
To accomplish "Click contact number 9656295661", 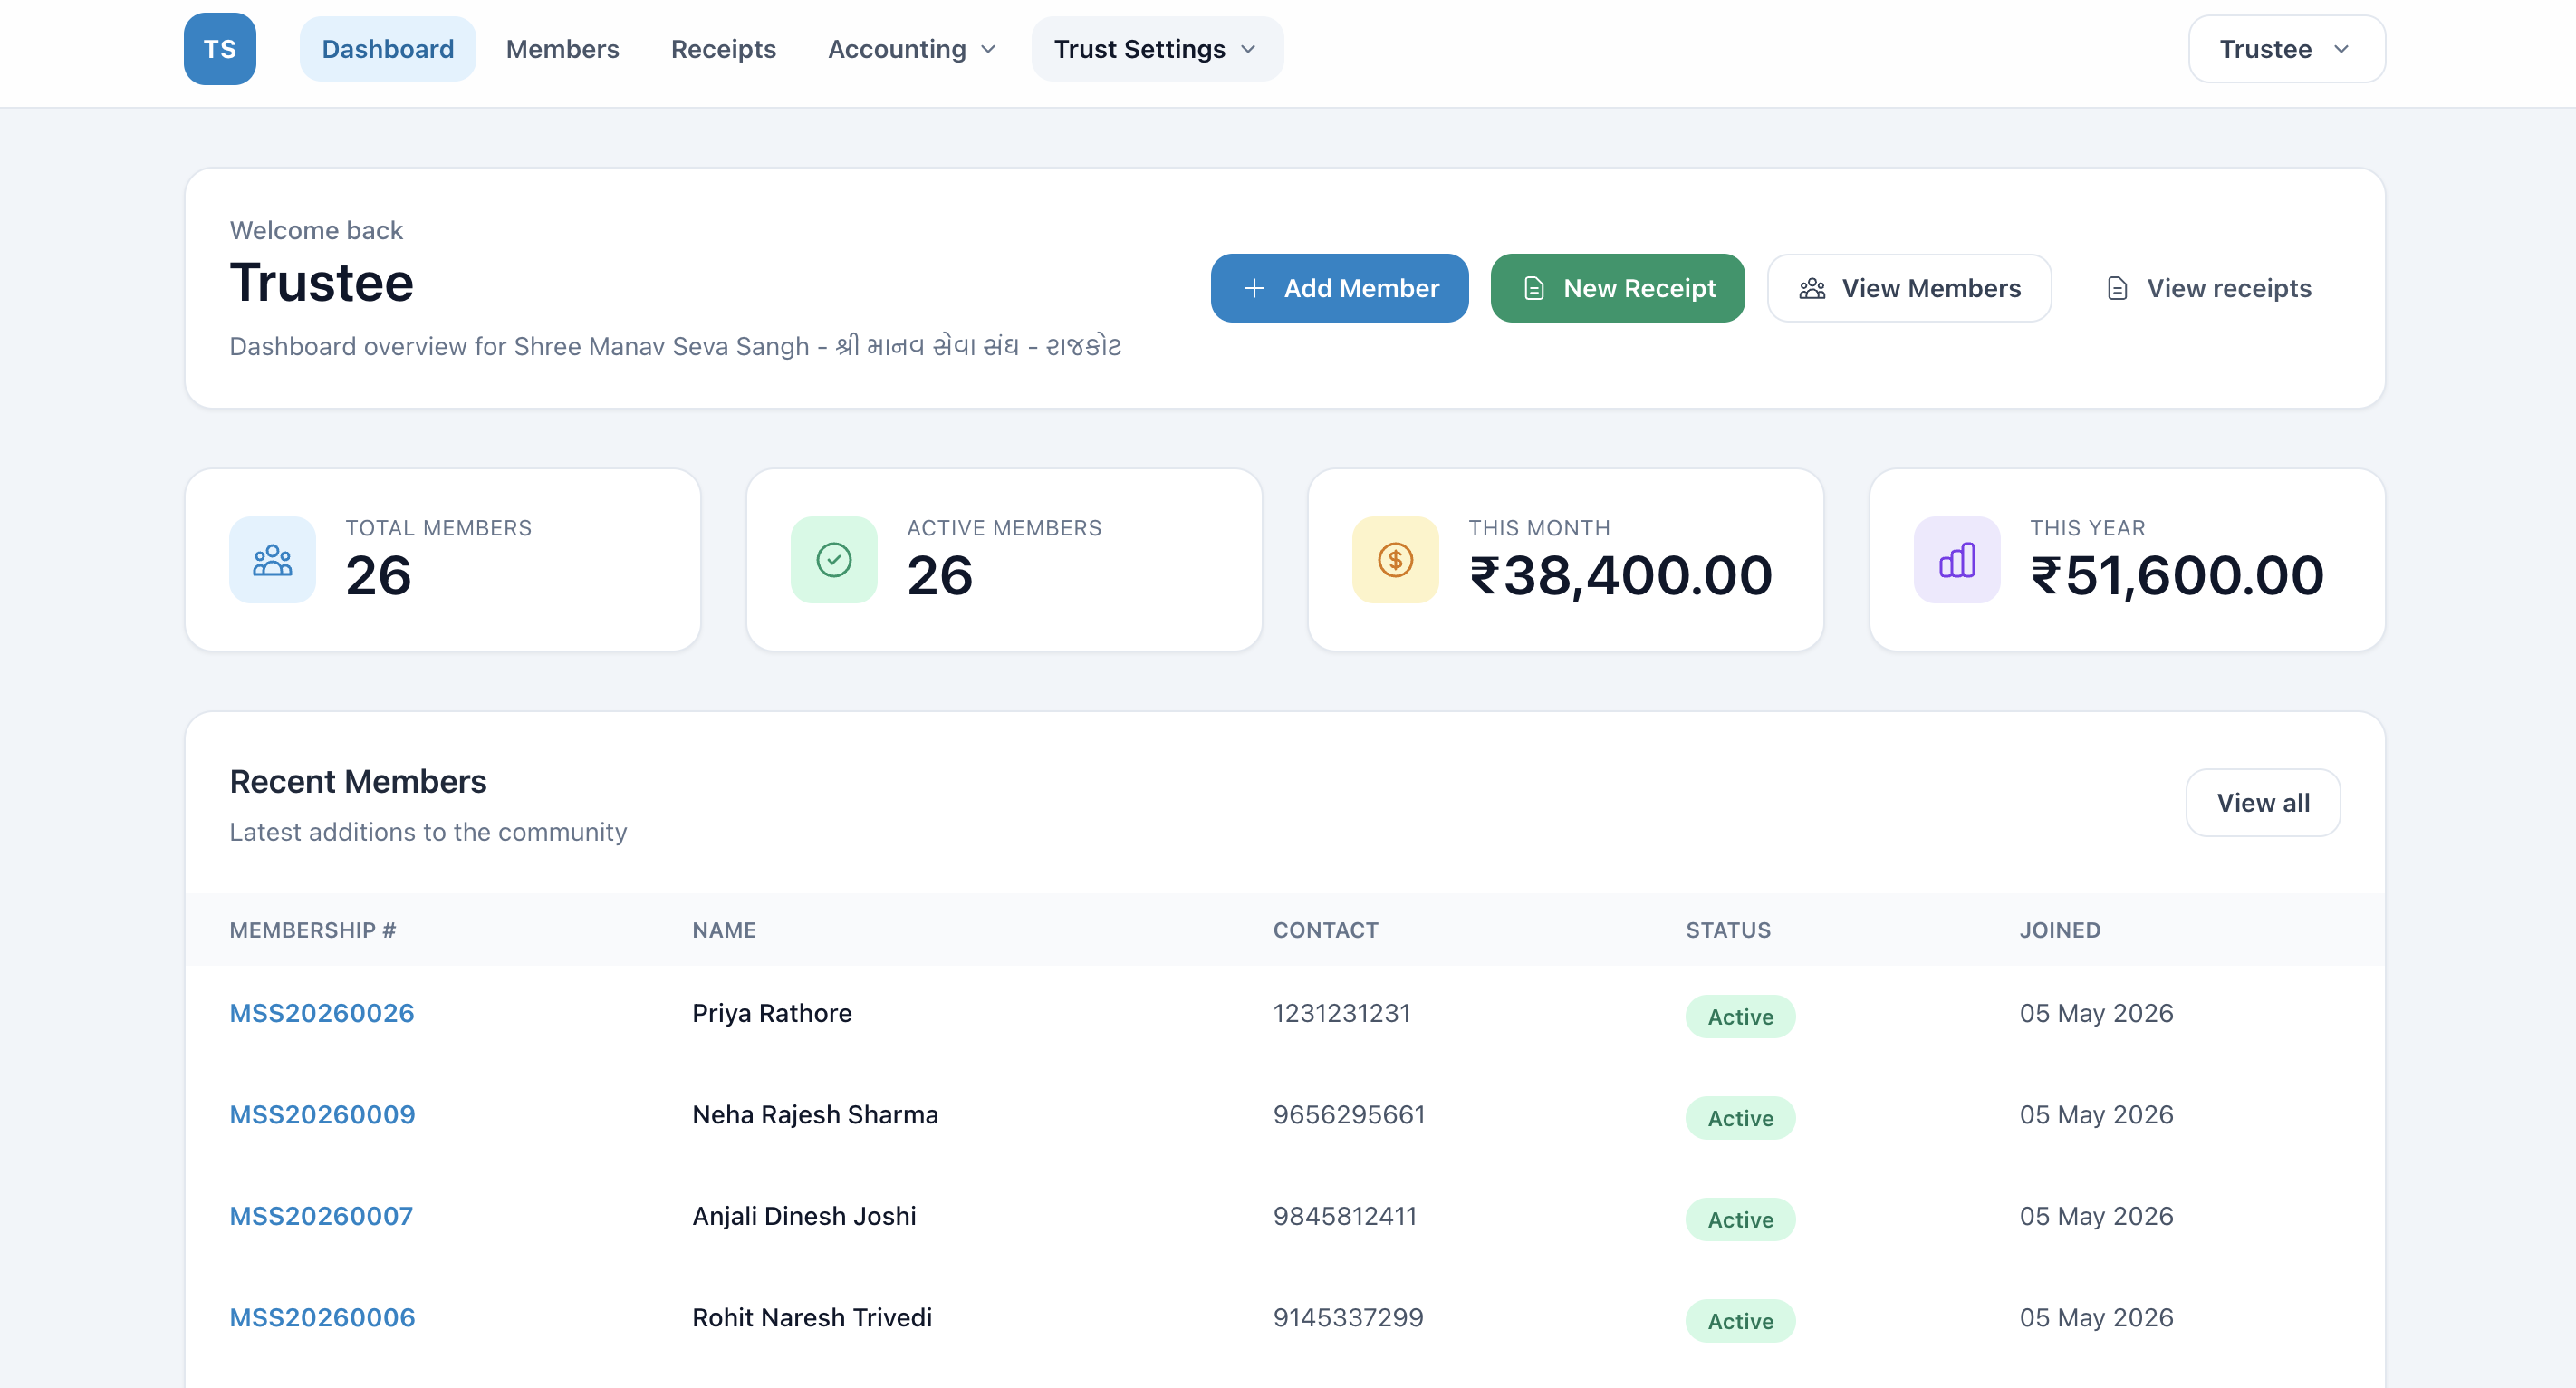I will [1349, 1114].
